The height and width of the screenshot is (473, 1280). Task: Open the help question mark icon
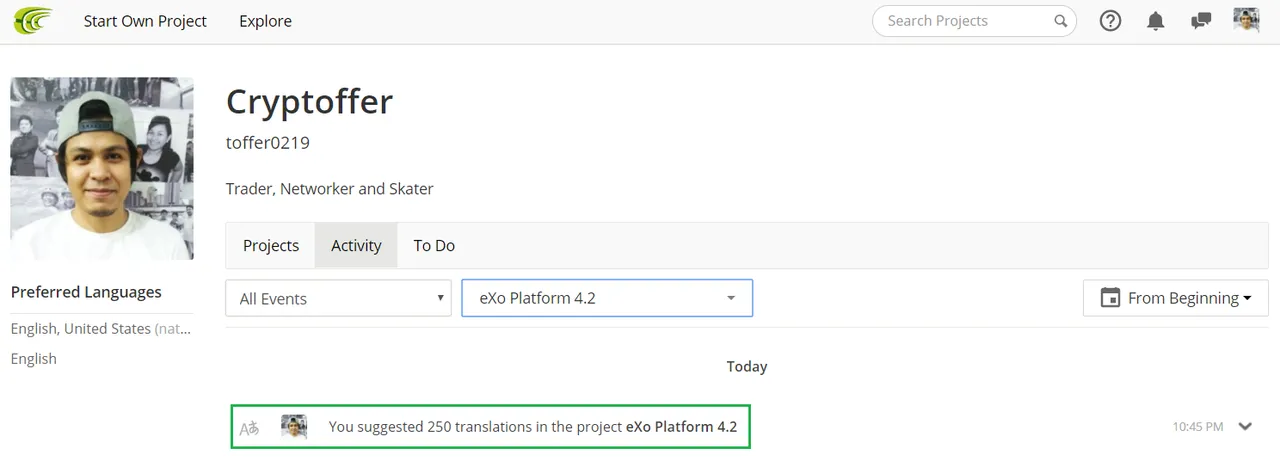[x=1110, y=21]
